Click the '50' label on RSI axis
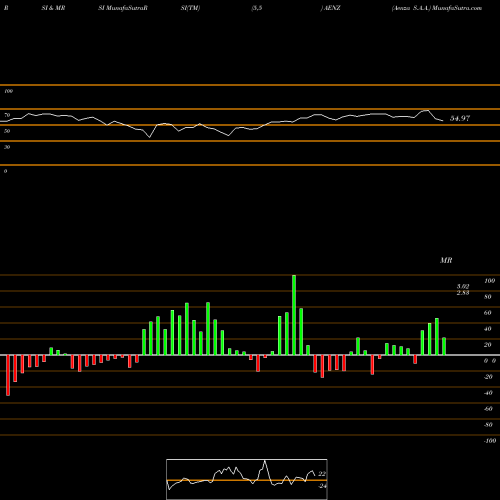This screenshot has width=500, height=500. click(x=7, y=131)
